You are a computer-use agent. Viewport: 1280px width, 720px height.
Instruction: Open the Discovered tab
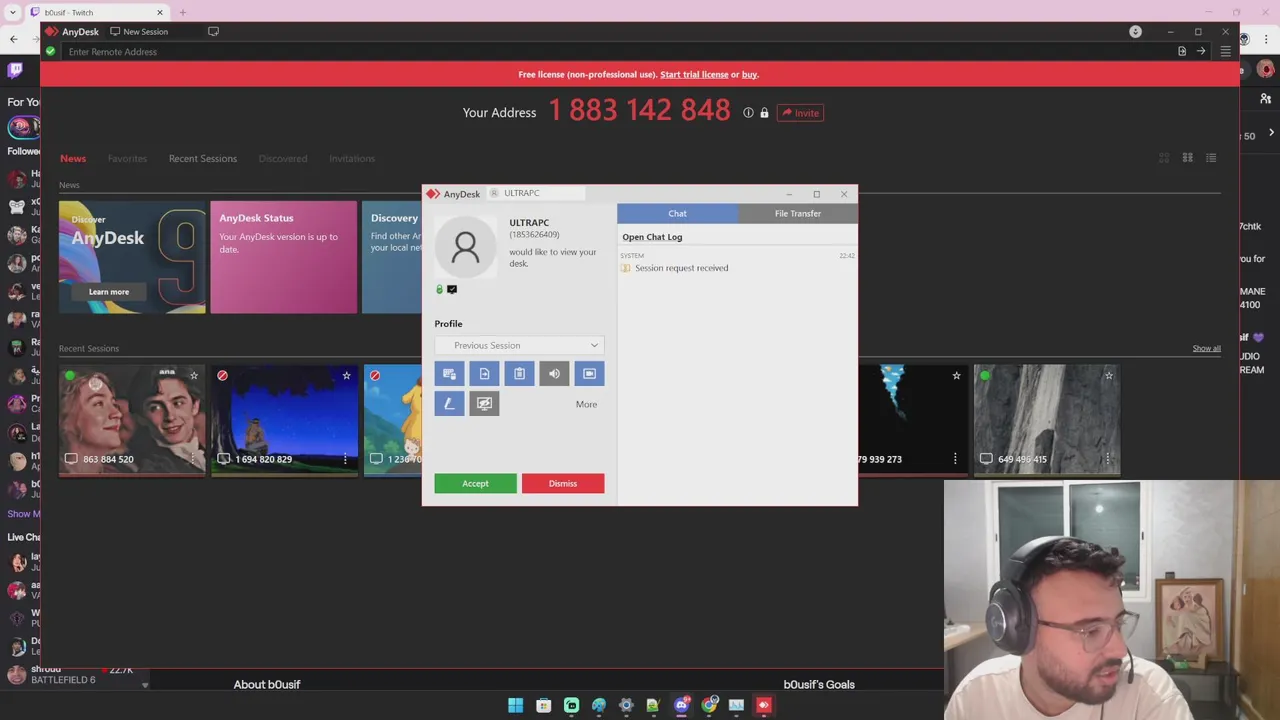pyautogui.click(x=283, y=158)
